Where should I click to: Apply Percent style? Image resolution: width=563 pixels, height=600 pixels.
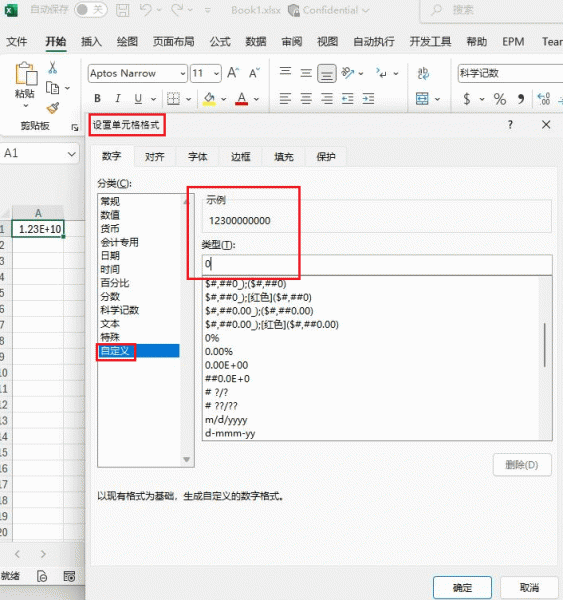click(499, 99)
